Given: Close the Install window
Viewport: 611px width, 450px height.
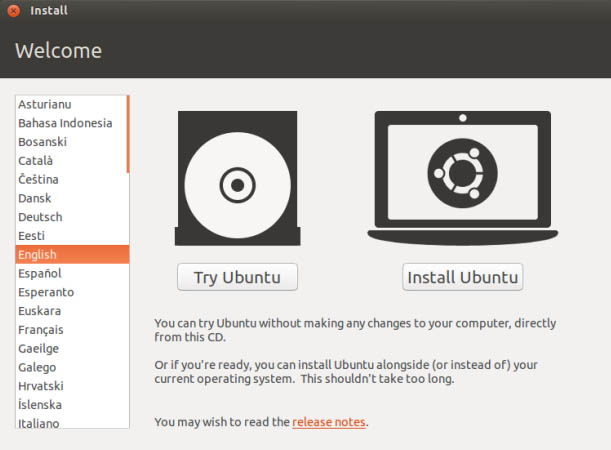Looking at the screenshot, I should pyautogui.click(x=14, y=11).
